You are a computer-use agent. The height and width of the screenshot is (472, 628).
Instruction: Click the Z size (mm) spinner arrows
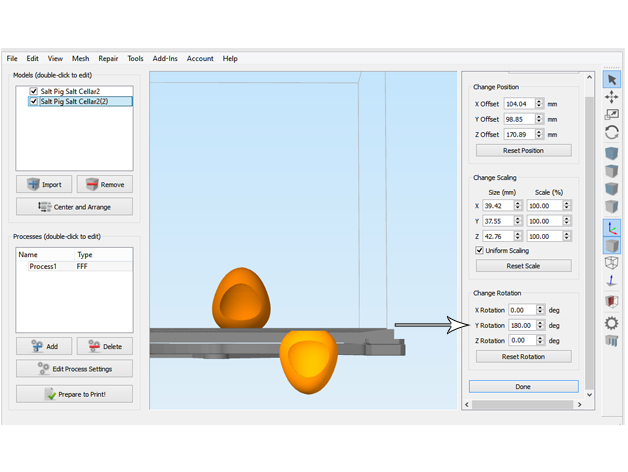pos(517,236)
